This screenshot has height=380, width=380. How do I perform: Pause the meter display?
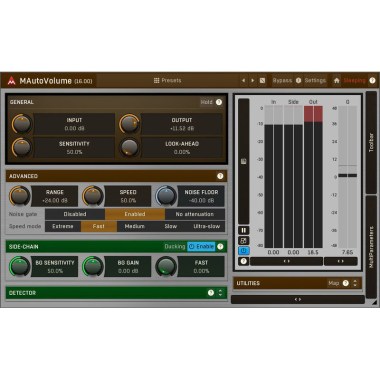click(x=244, y=230)
